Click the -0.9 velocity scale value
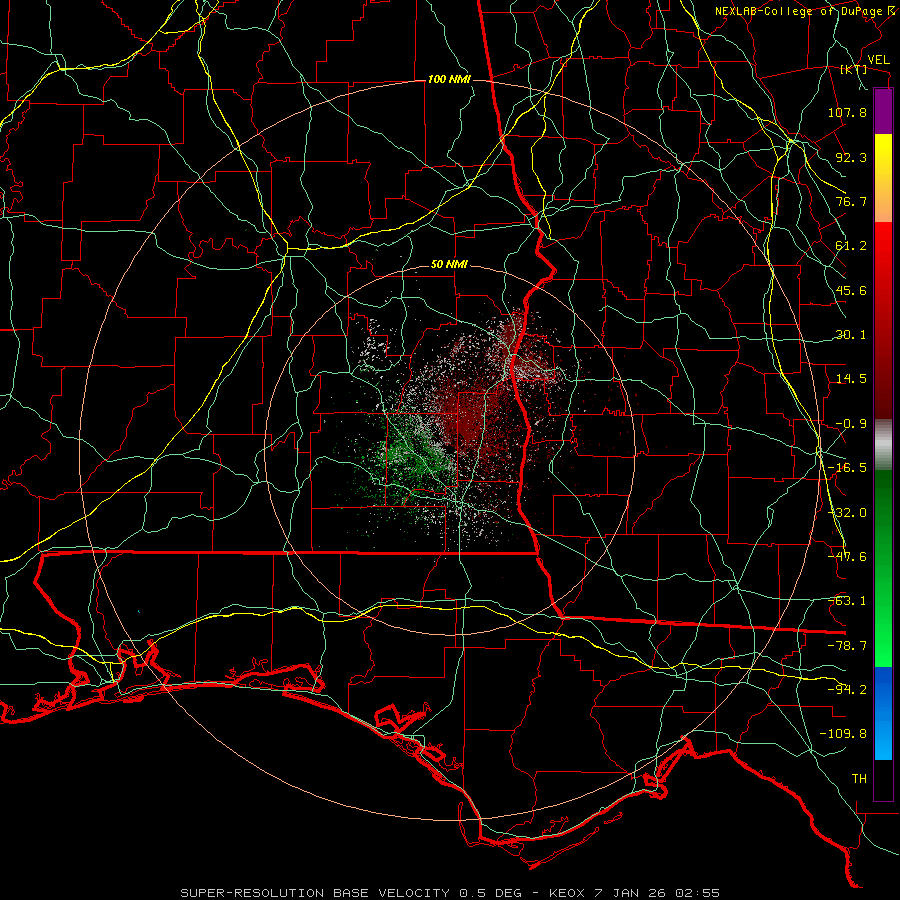The height and width of the screenshot is (900, 900). [851, 424]
